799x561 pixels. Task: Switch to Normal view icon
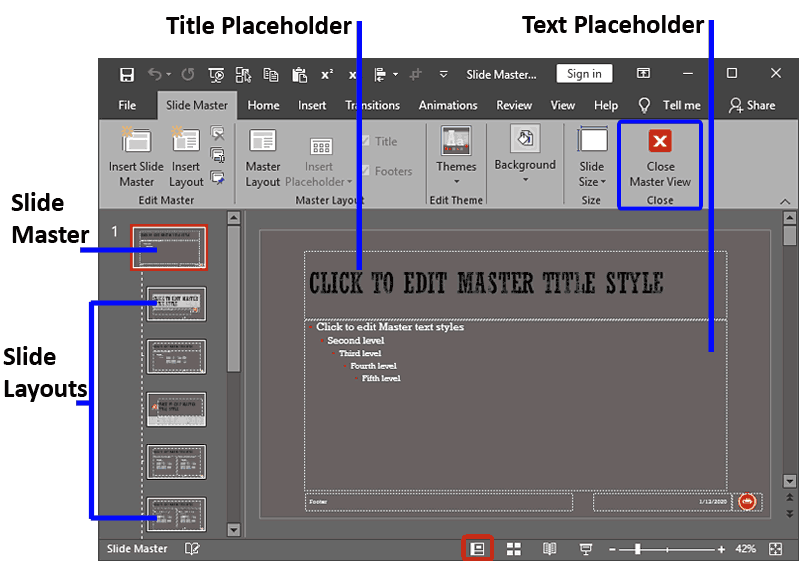coord(477,548)
